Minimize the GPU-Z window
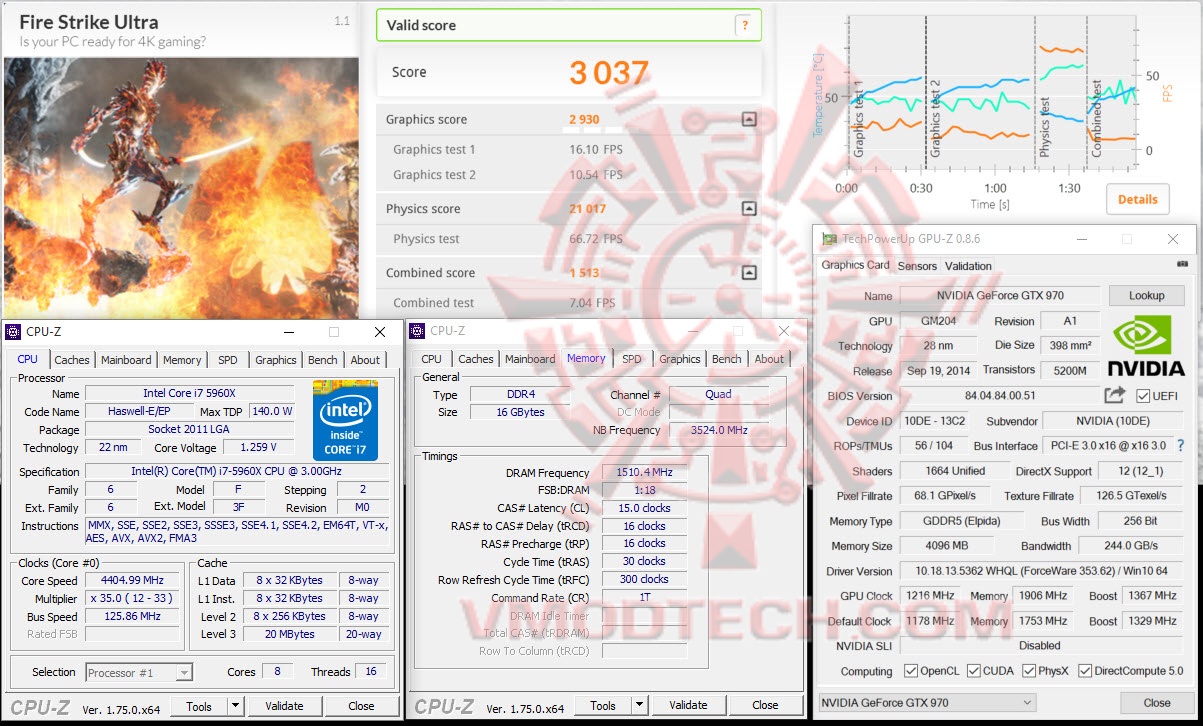 coord(1080,240)
